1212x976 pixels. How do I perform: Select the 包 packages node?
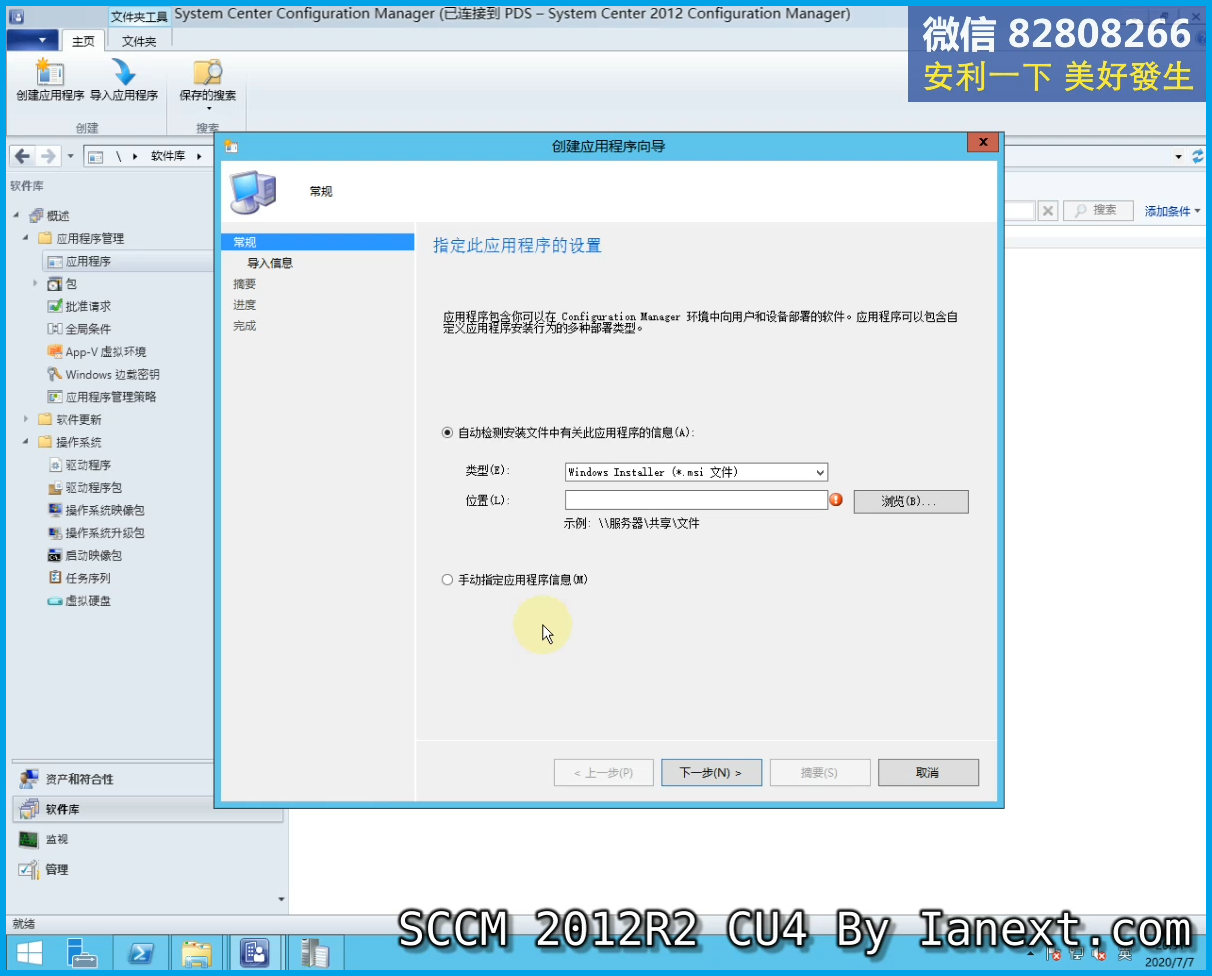71,284
